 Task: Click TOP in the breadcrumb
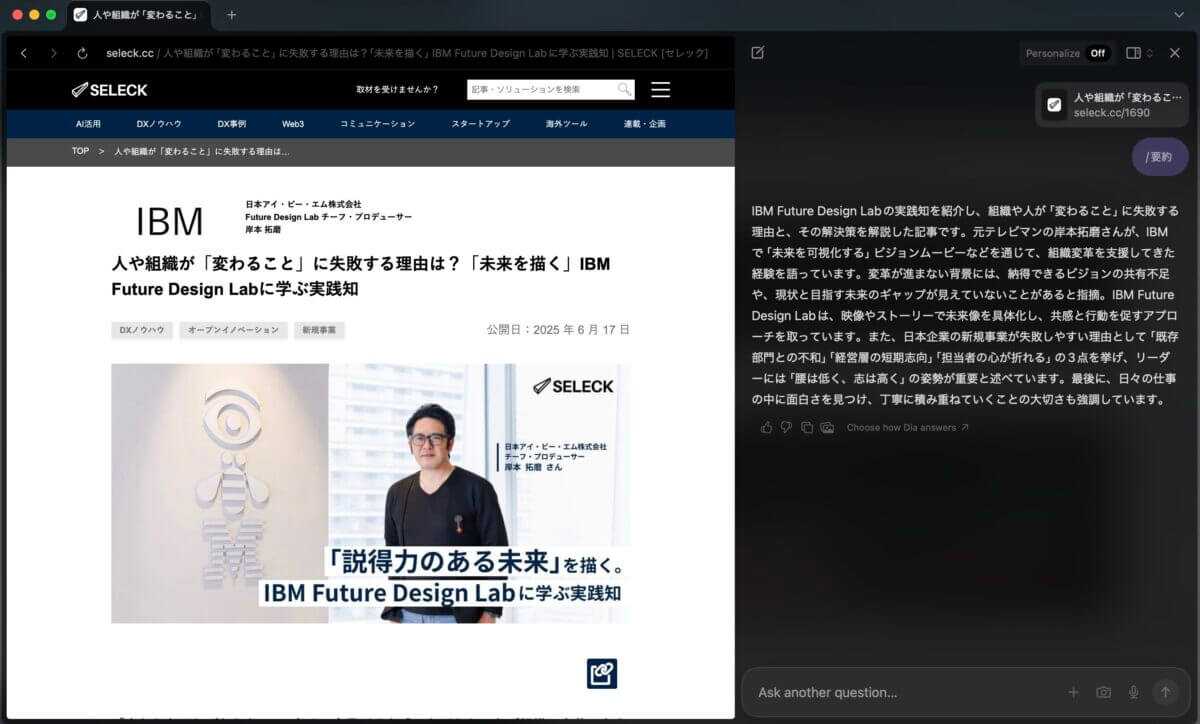tap(80, 152)
